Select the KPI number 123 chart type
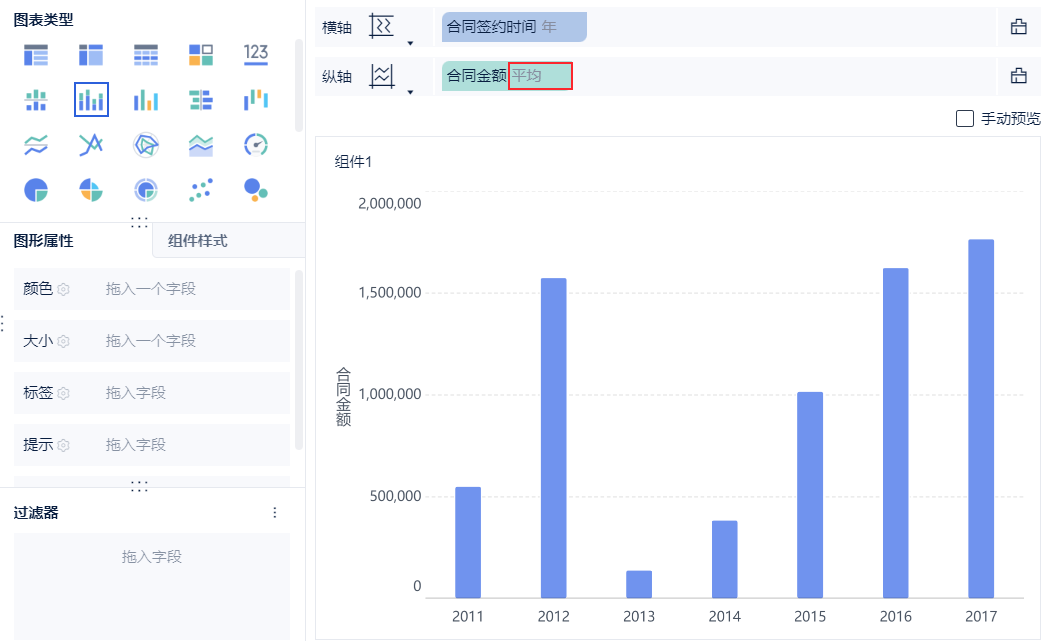 point(256,54)
